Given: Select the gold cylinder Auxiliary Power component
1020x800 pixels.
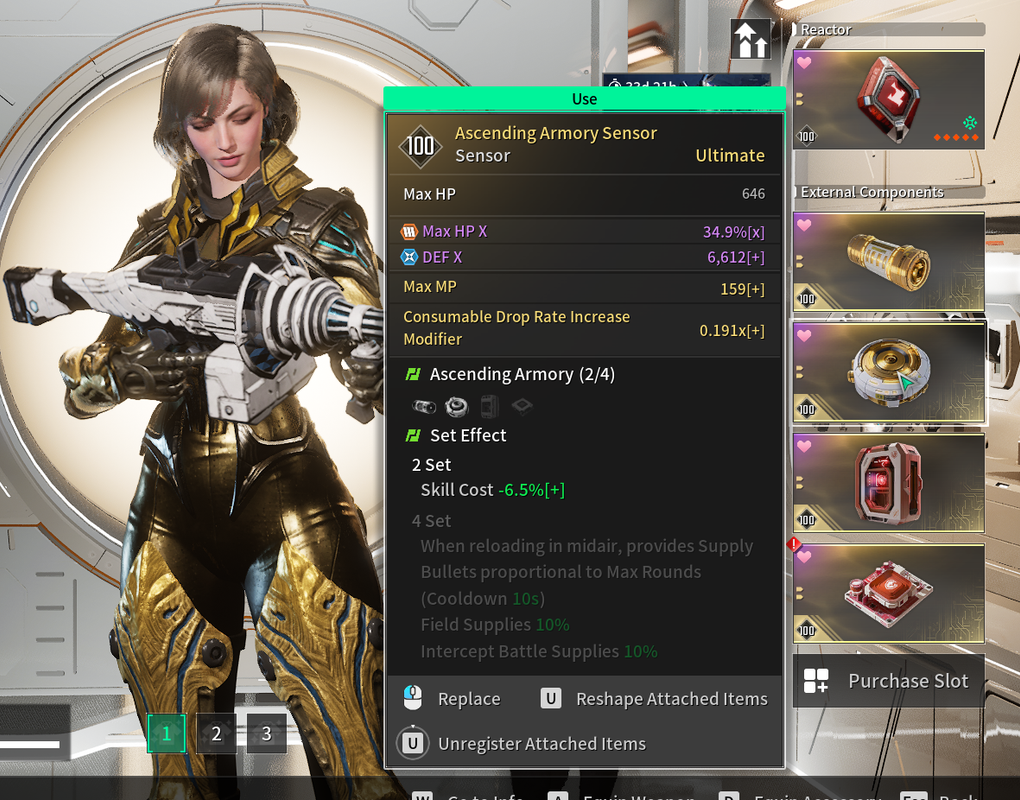Looking at the screenshot, I should [x=889, y=261].
